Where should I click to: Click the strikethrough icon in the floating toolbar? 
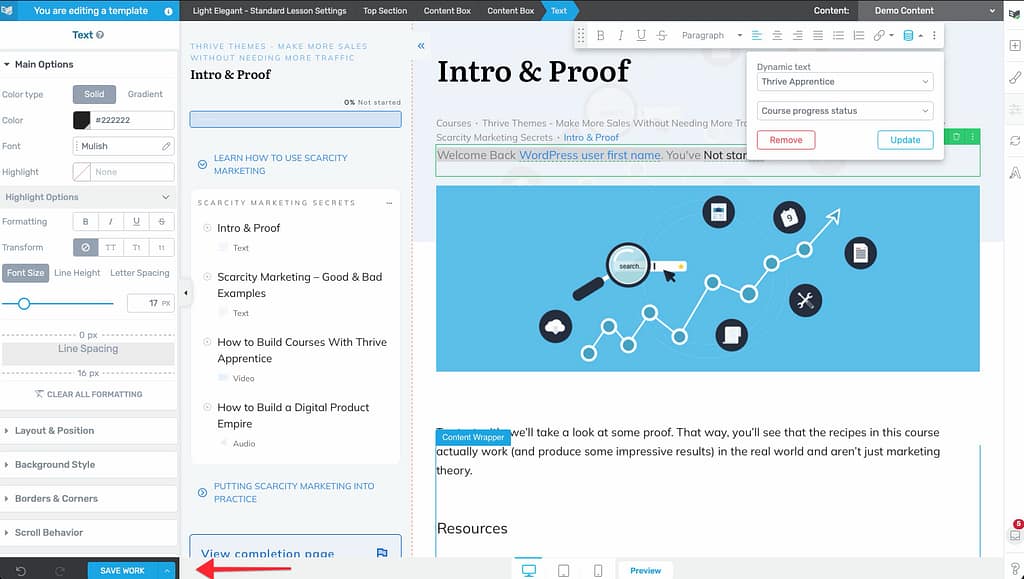tap(661, 35)
